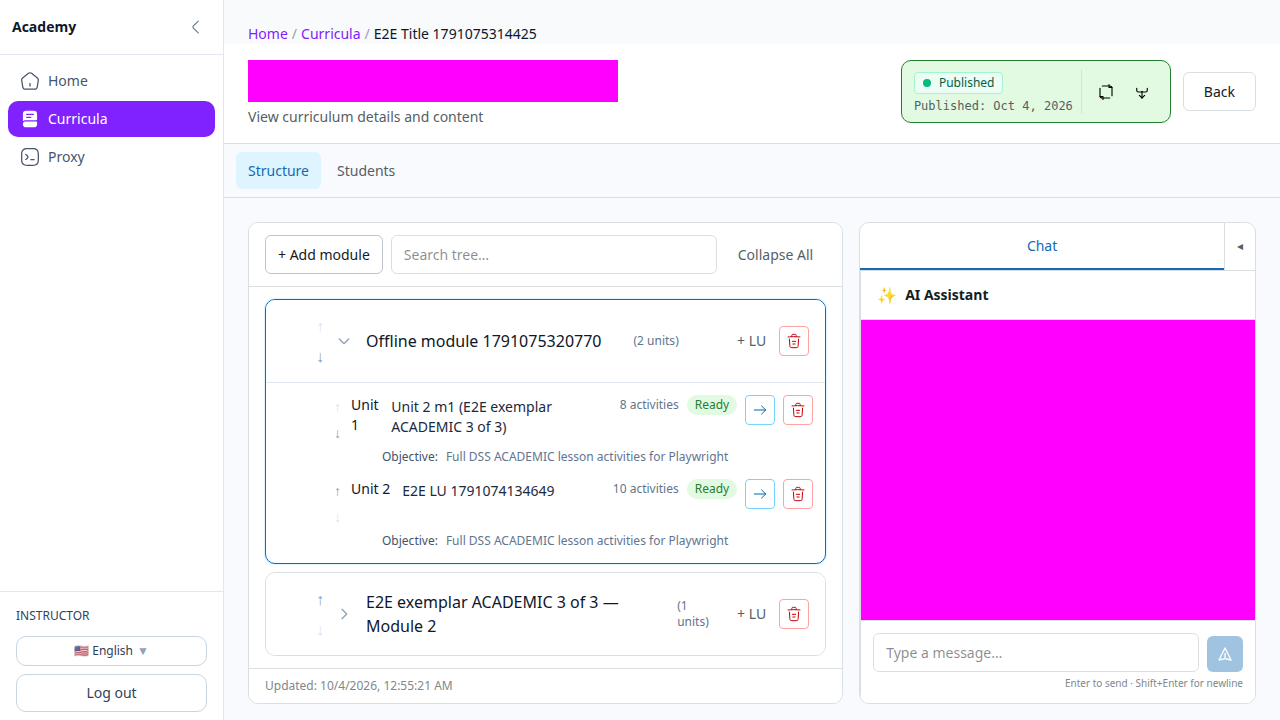
Task: Click the branch icon next to the Back button
Action: pyautogui.click(x=1141, y=92)
